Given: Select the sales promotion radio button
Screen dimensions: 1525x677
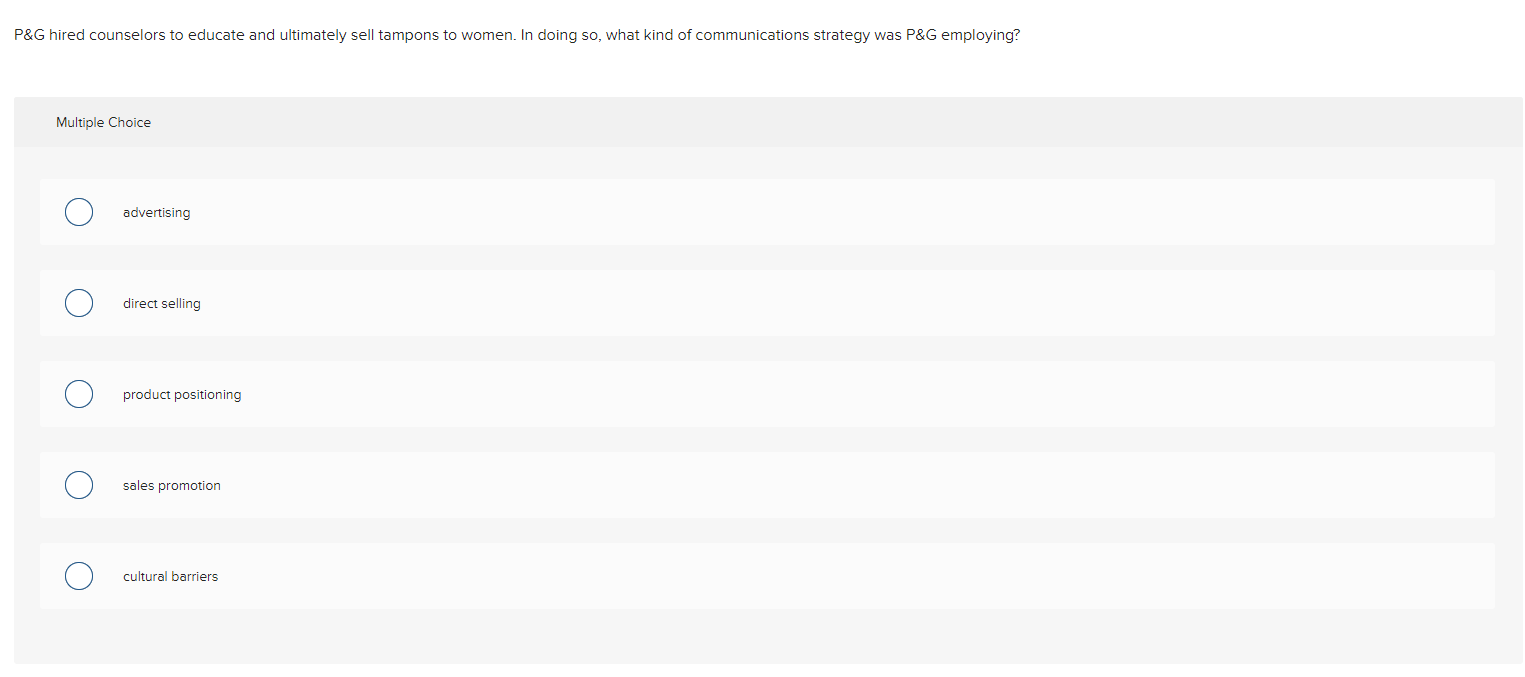Looking at the screenshot, I should pos(79,485).
